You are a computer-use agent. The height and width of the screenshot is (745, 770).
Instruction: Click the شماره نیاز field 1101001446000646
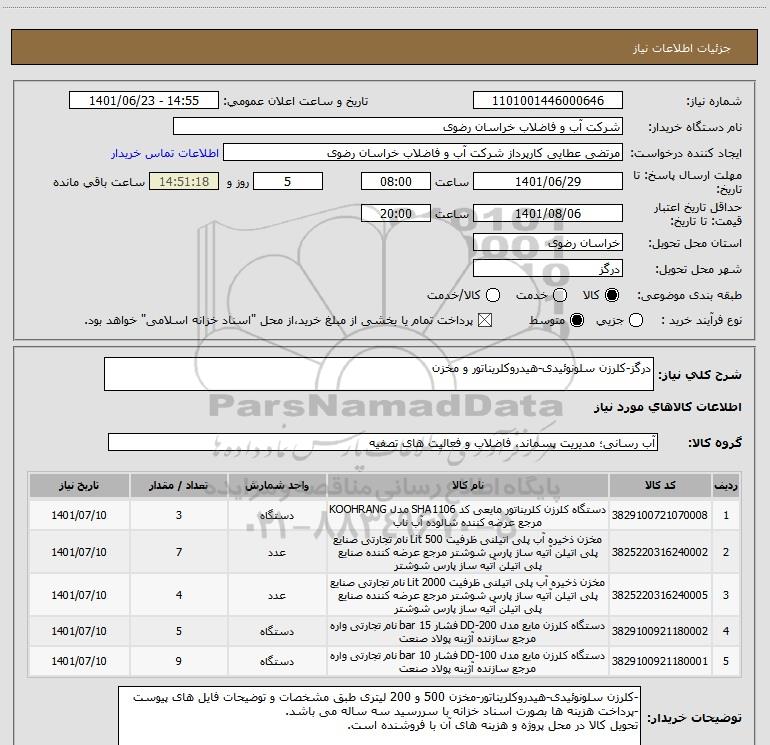click(x=548, y=101)
